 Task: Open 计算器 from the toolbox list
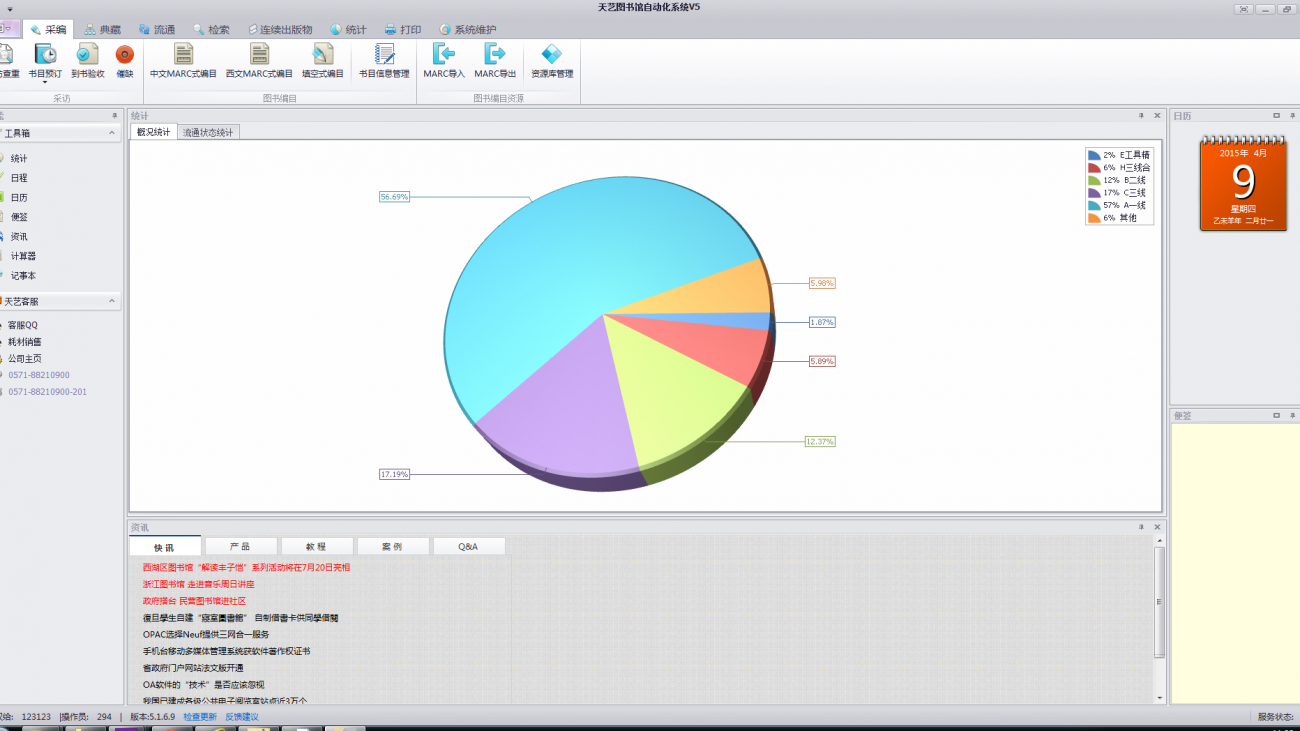pyautogui.click(x=23, y=256)
